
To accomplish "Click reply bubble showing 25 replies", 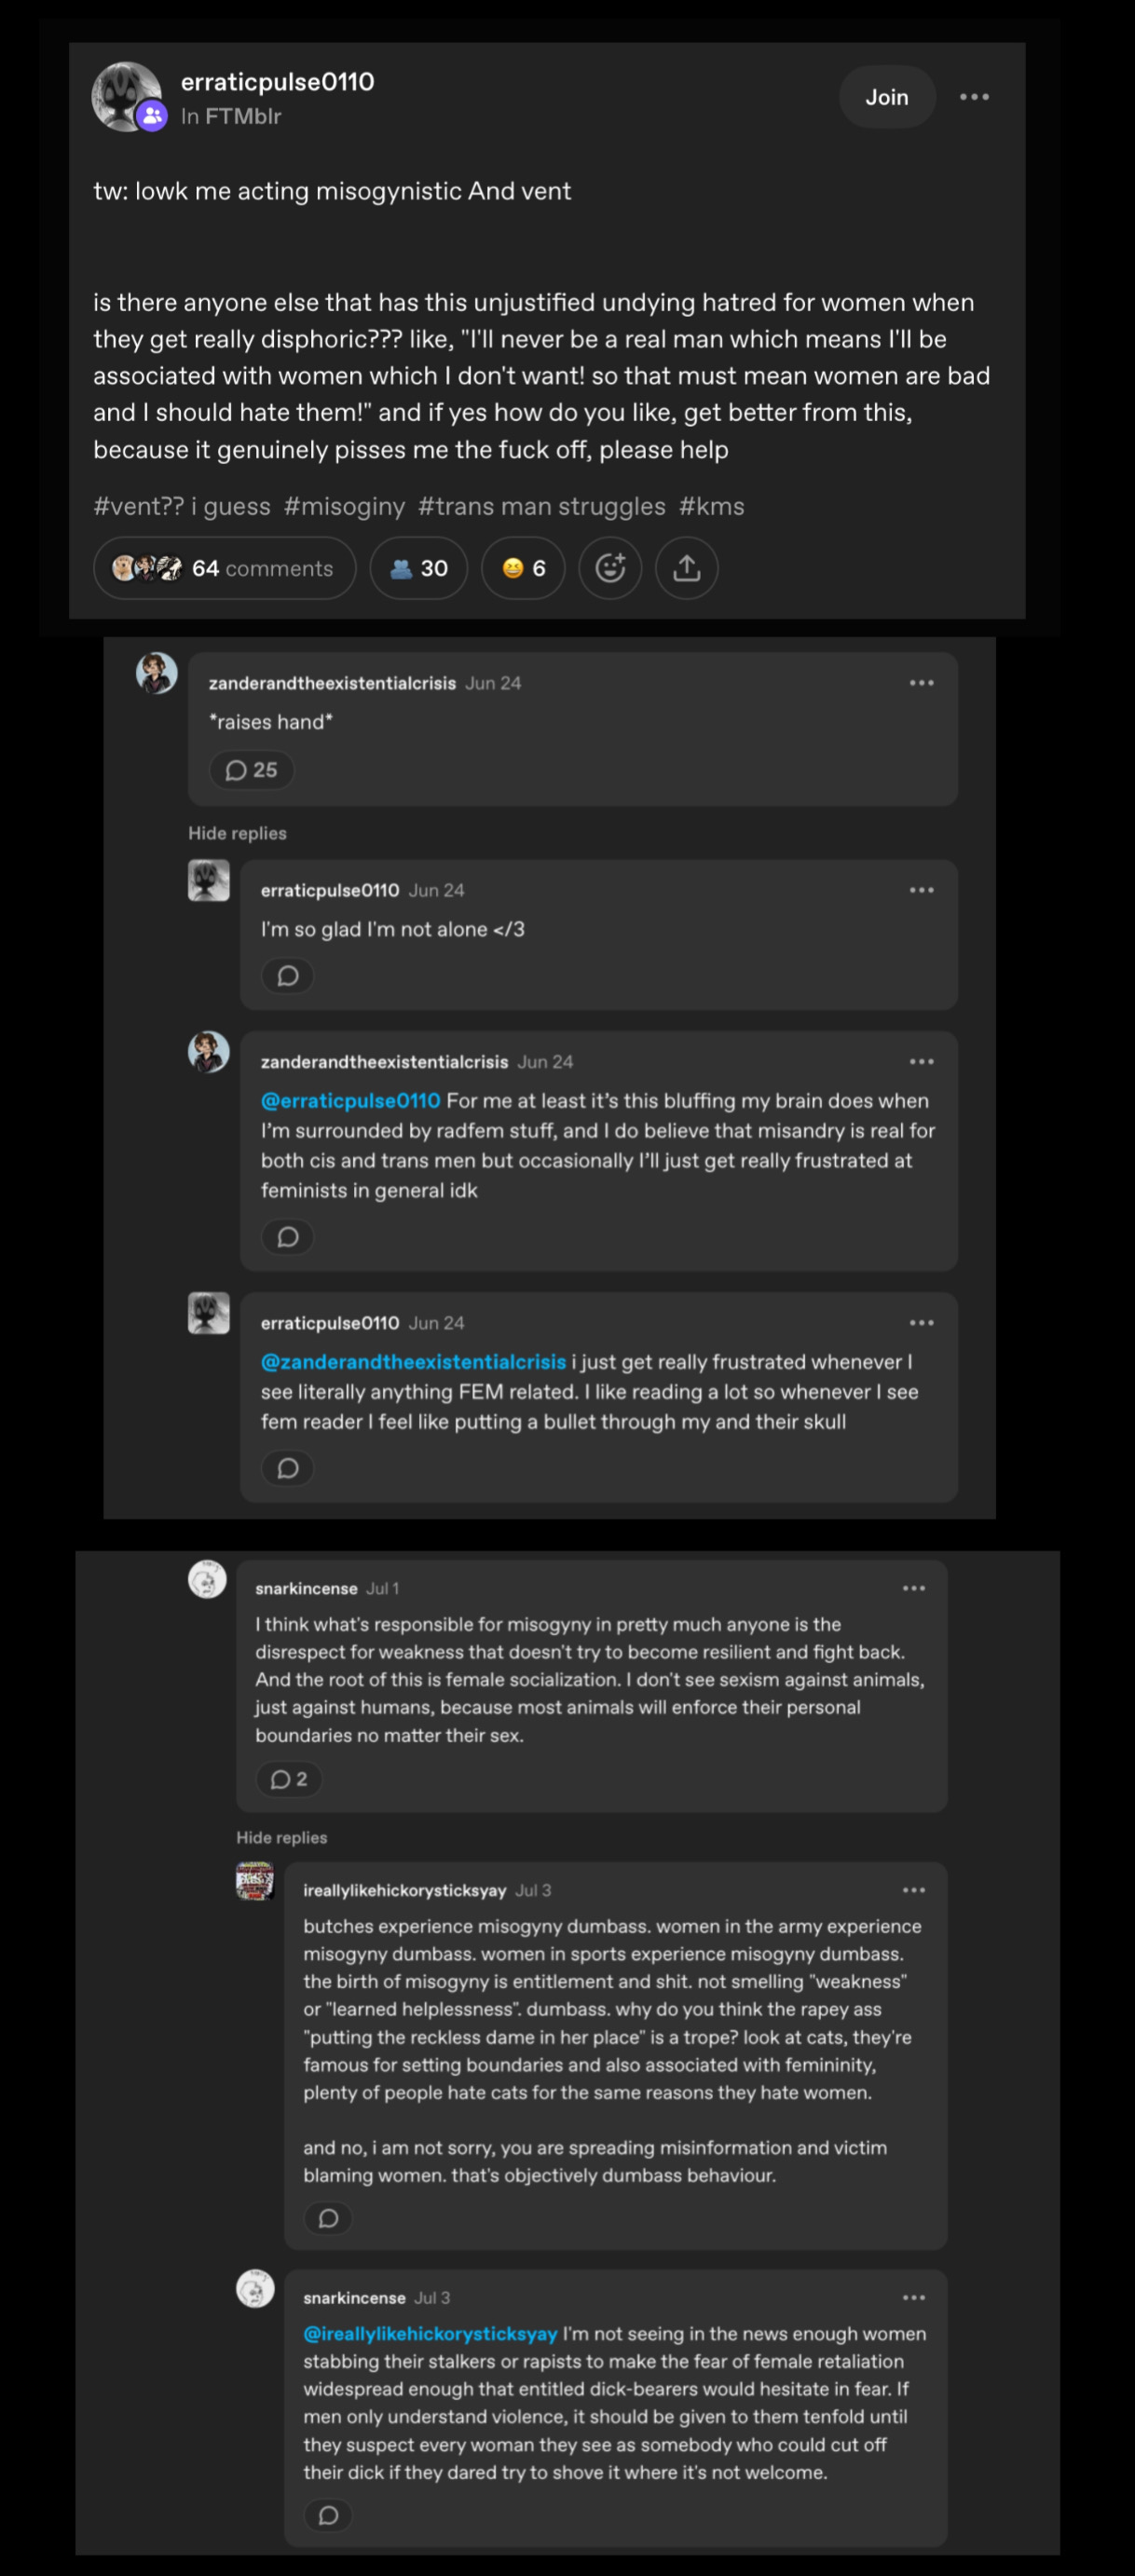I will coord(251,770).
